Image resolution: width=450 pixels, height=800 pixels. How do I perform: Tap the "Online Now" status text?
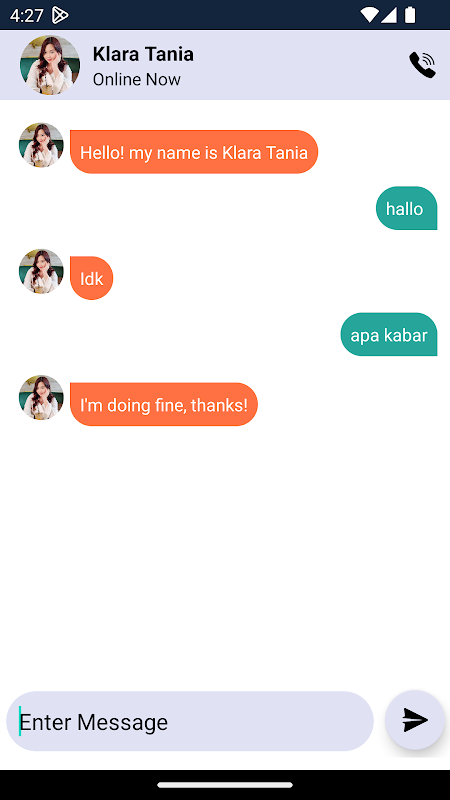tap(137, 80)
